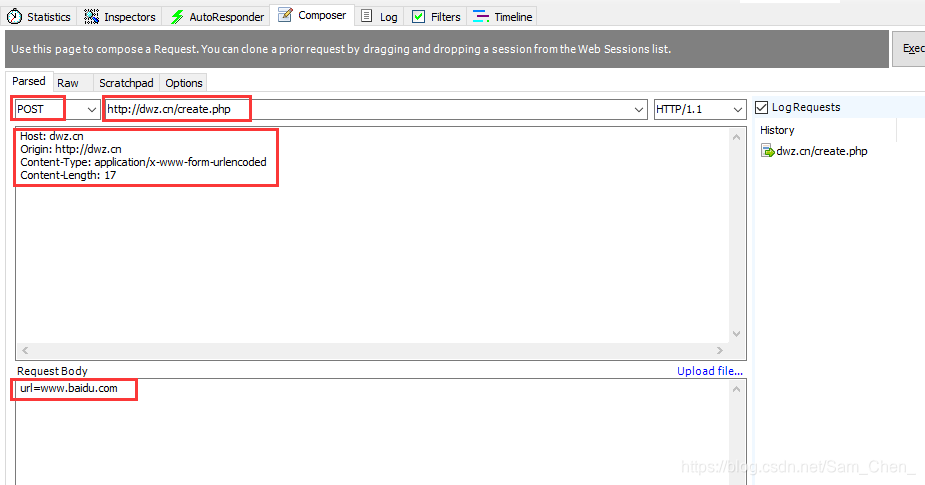Click the headers horizontal scroll-left arrow

[x=25, y=350]
